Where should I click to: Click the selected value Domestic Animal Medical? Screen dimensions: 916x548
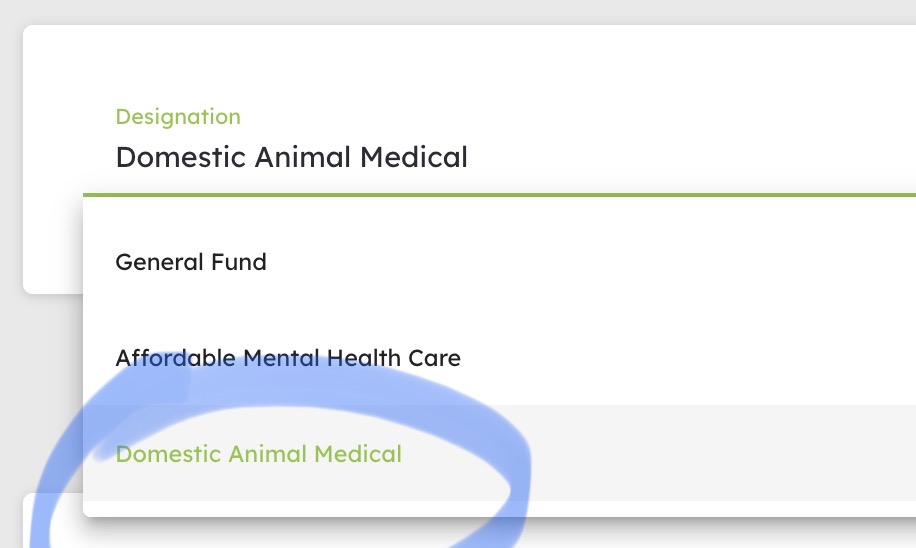point(292,157)
